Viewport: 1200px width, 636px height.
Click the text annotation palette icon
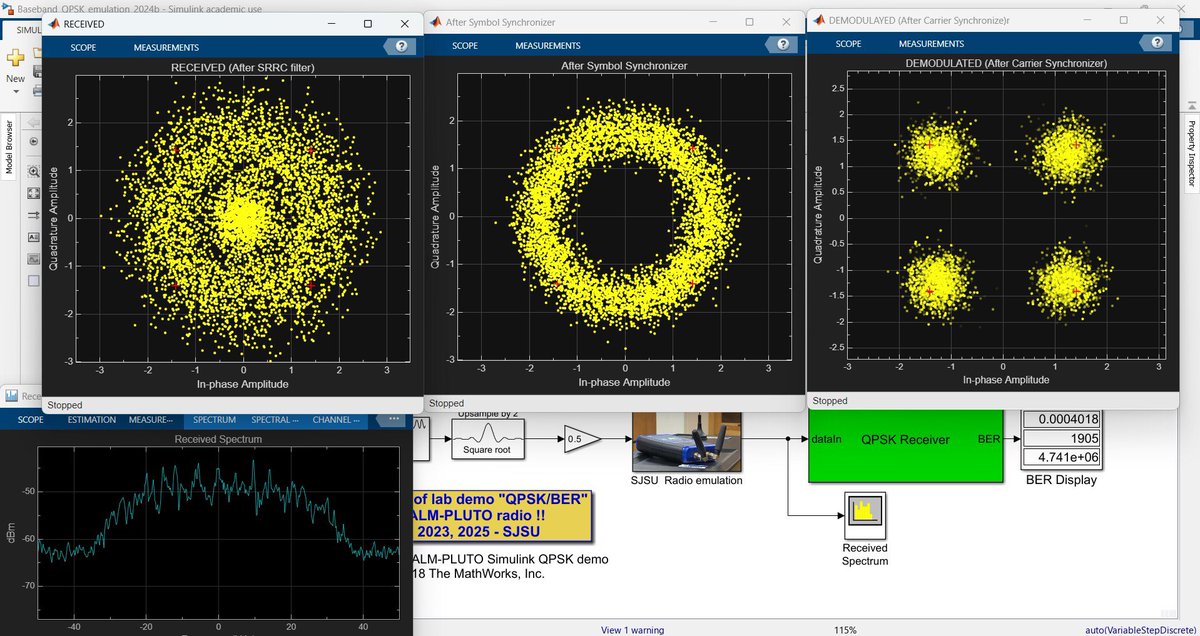coord(33,237)
